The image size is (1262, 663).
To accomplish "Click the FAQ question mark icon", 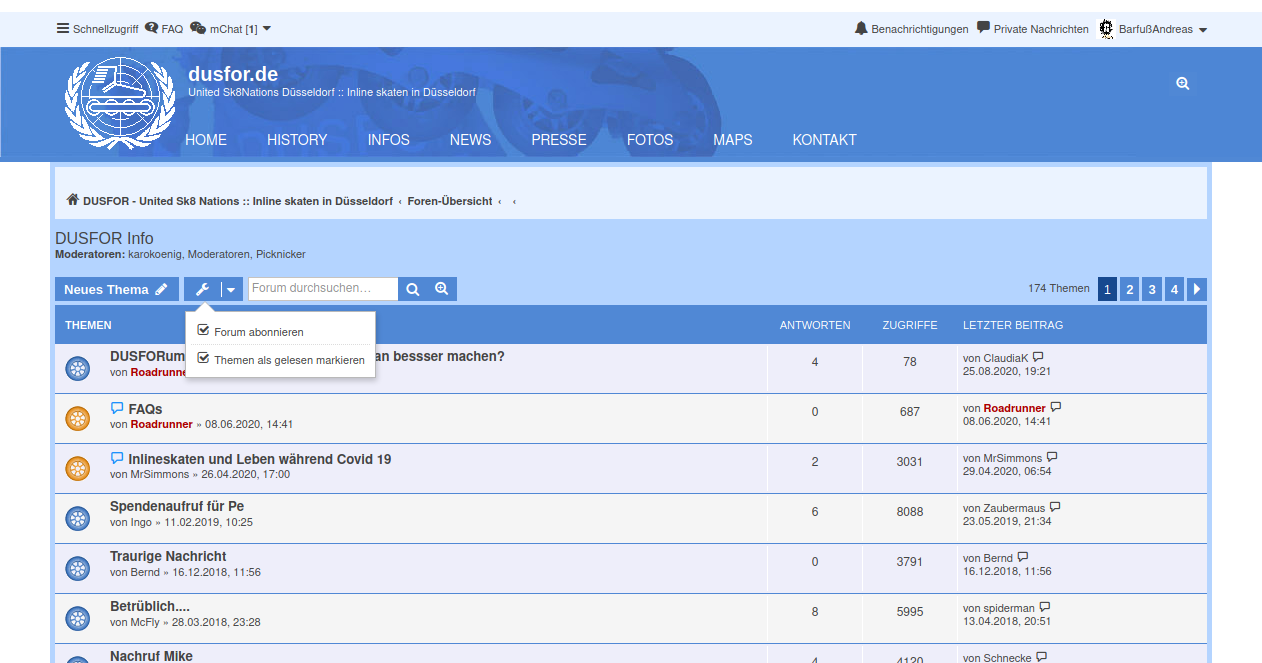I will 150,28.
